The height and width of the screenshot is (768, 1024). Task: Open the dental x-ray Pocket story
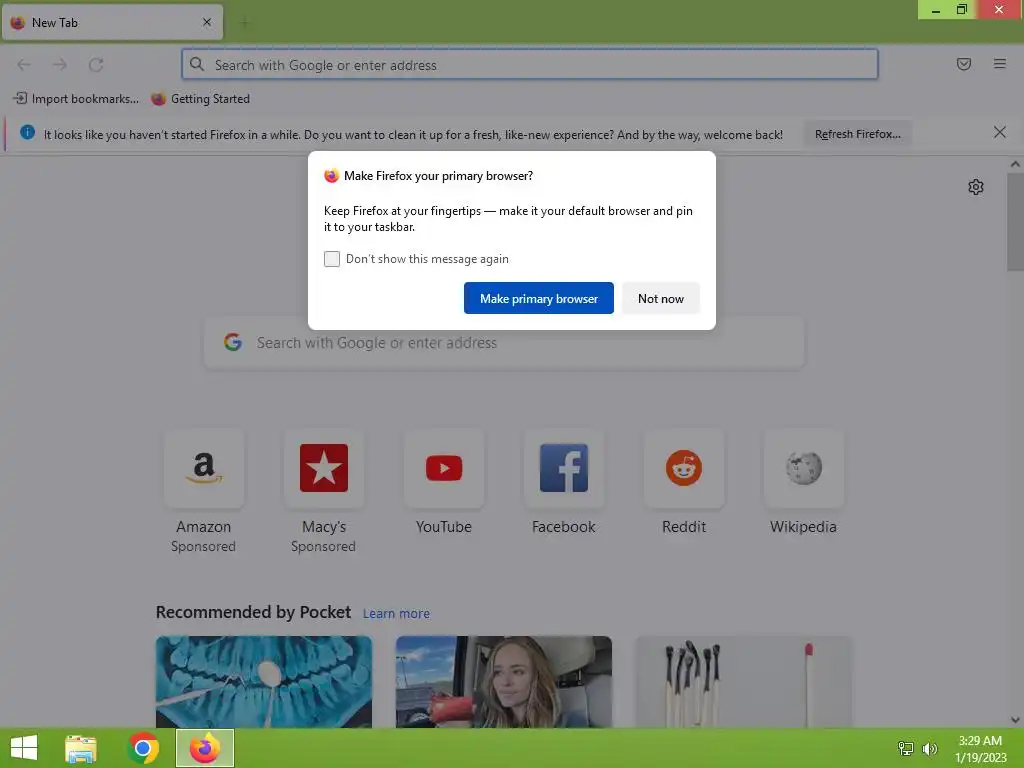click(x=264, y=682)
